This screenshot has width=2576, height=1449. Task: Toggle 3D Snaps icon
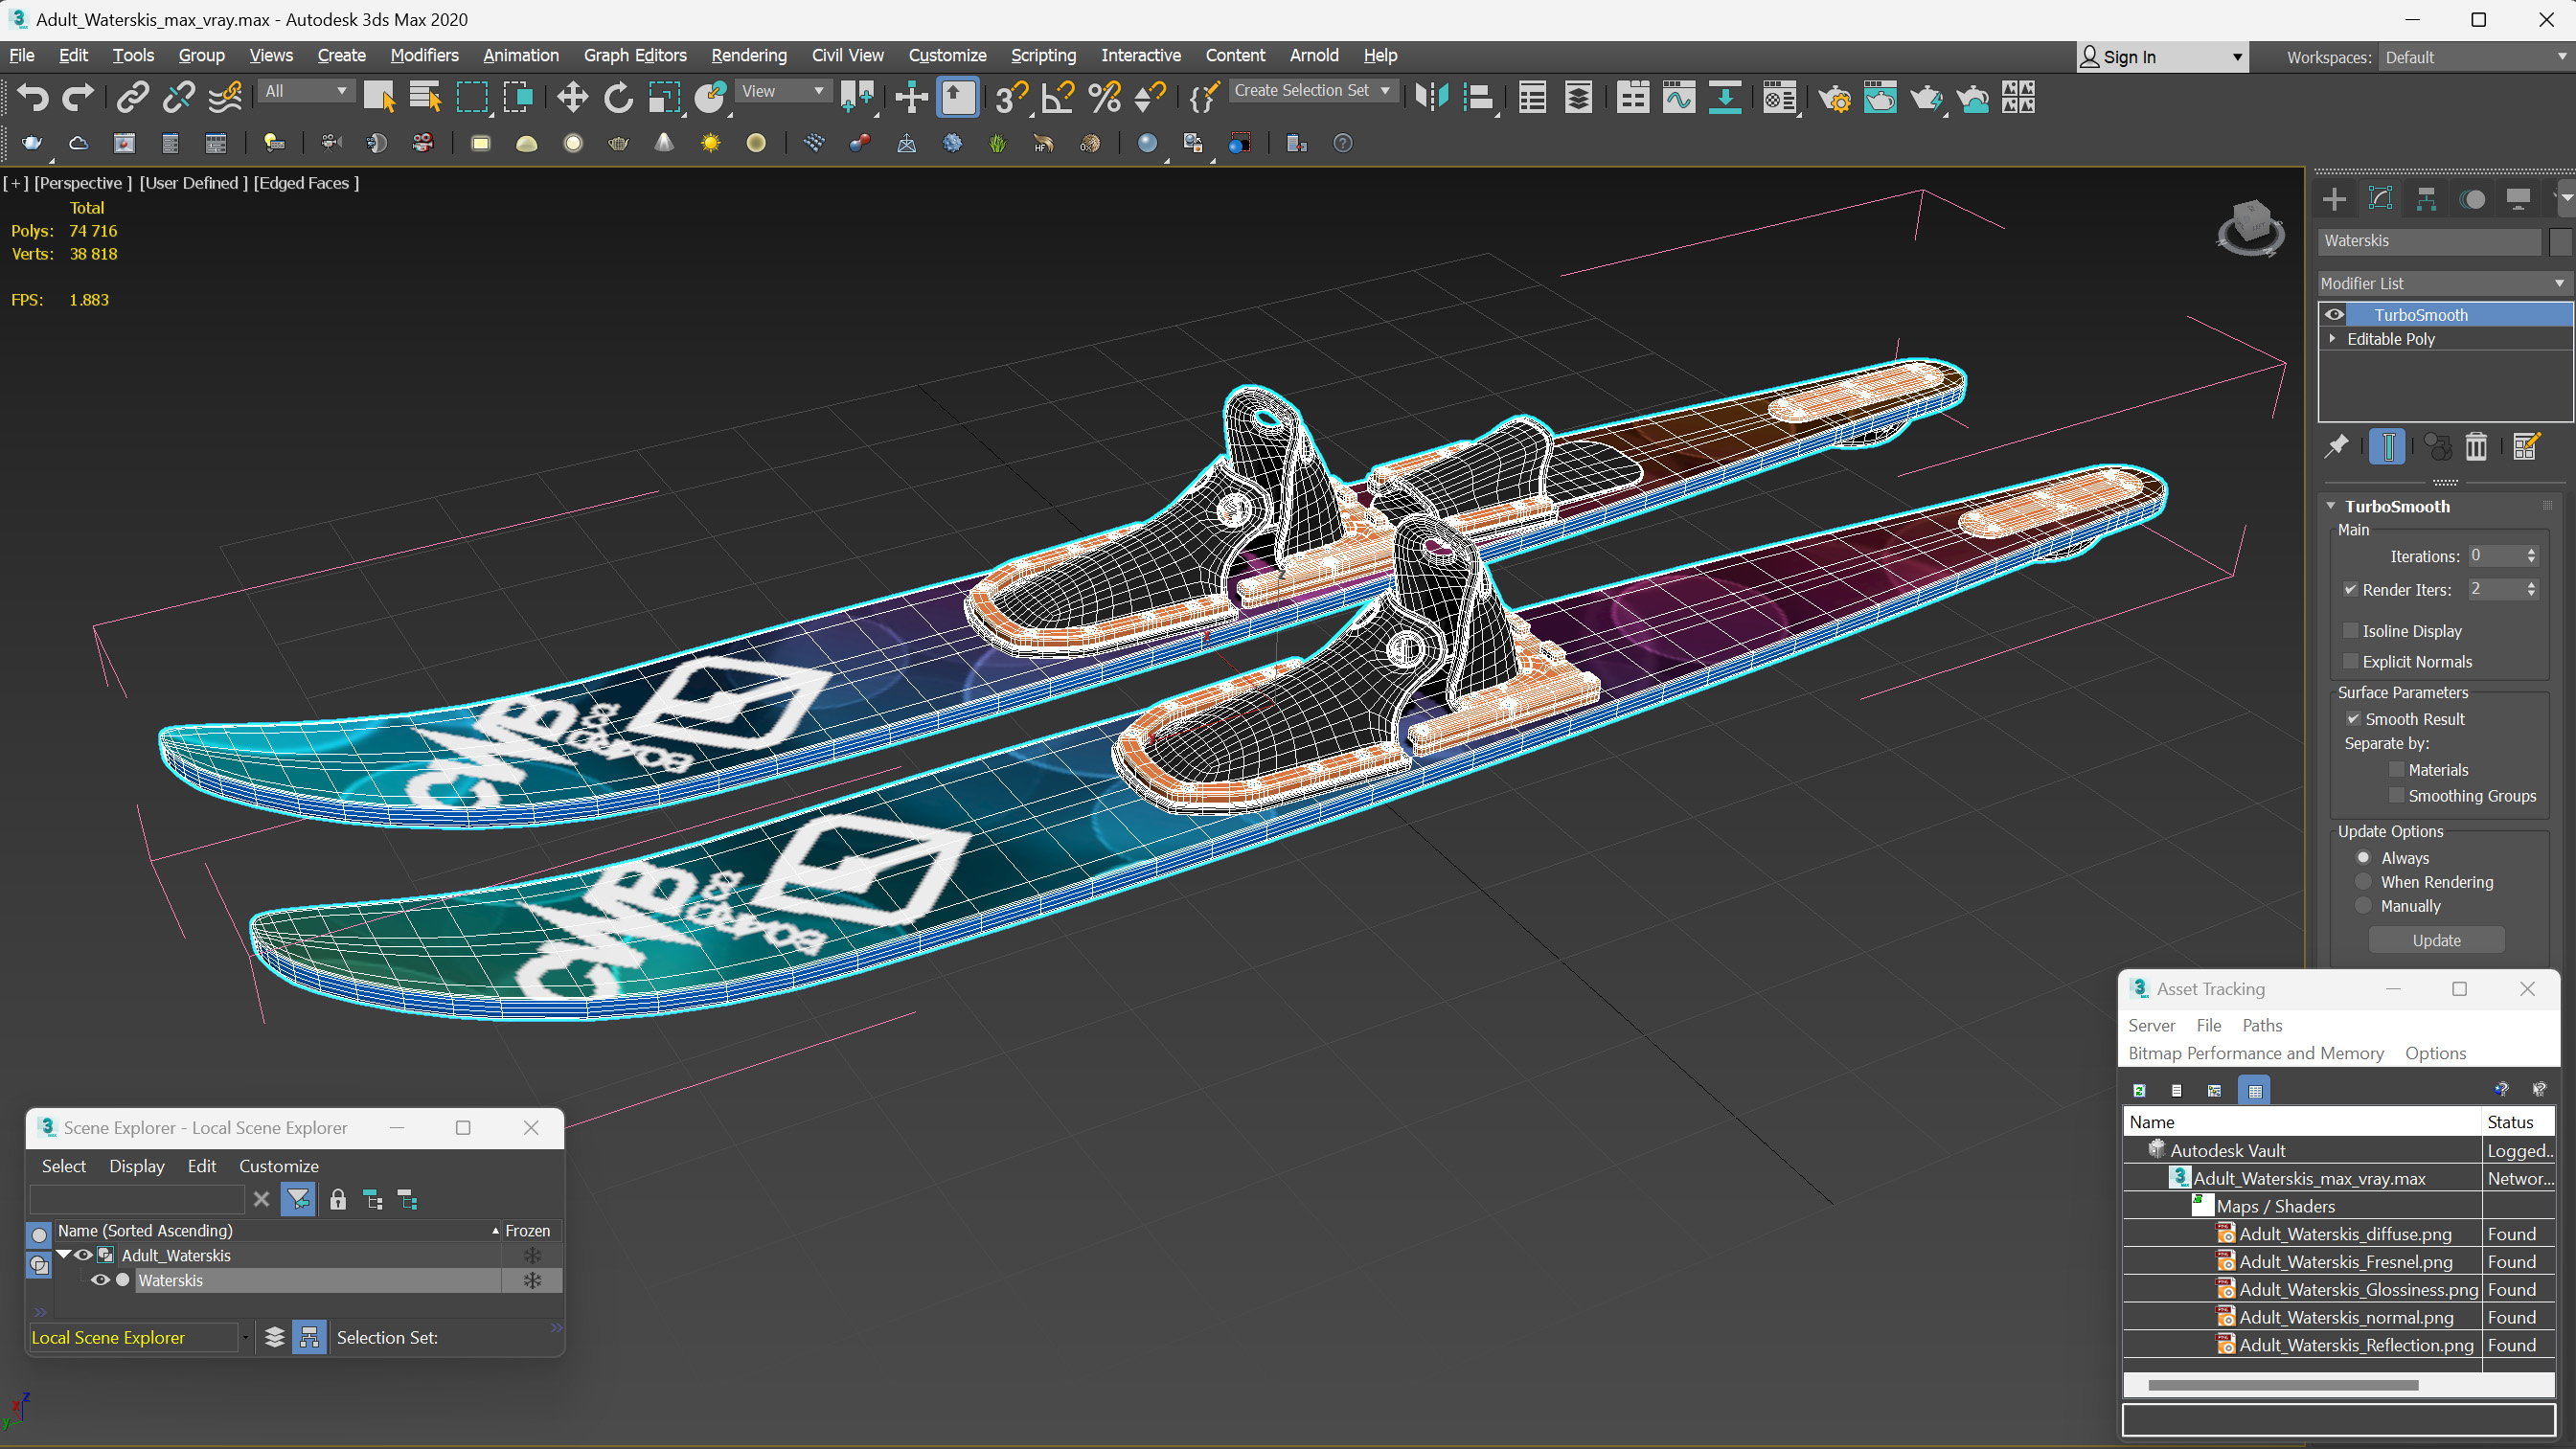pyautogui.click(x=1010, y=97)
